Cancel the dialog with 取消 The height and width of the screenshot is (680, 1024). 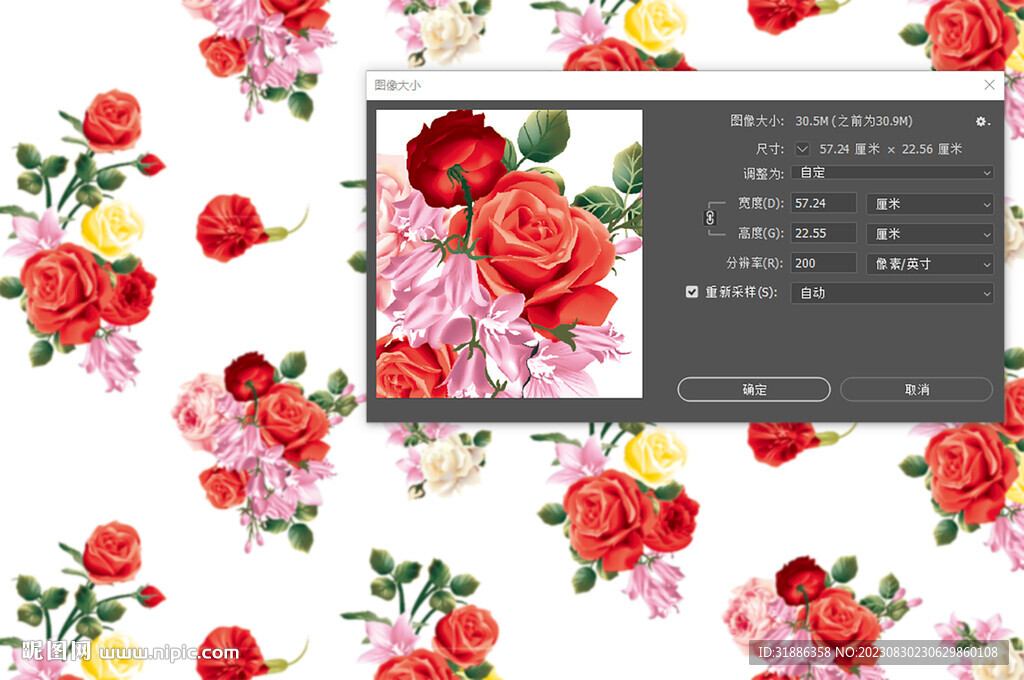[x=916, y=389]
